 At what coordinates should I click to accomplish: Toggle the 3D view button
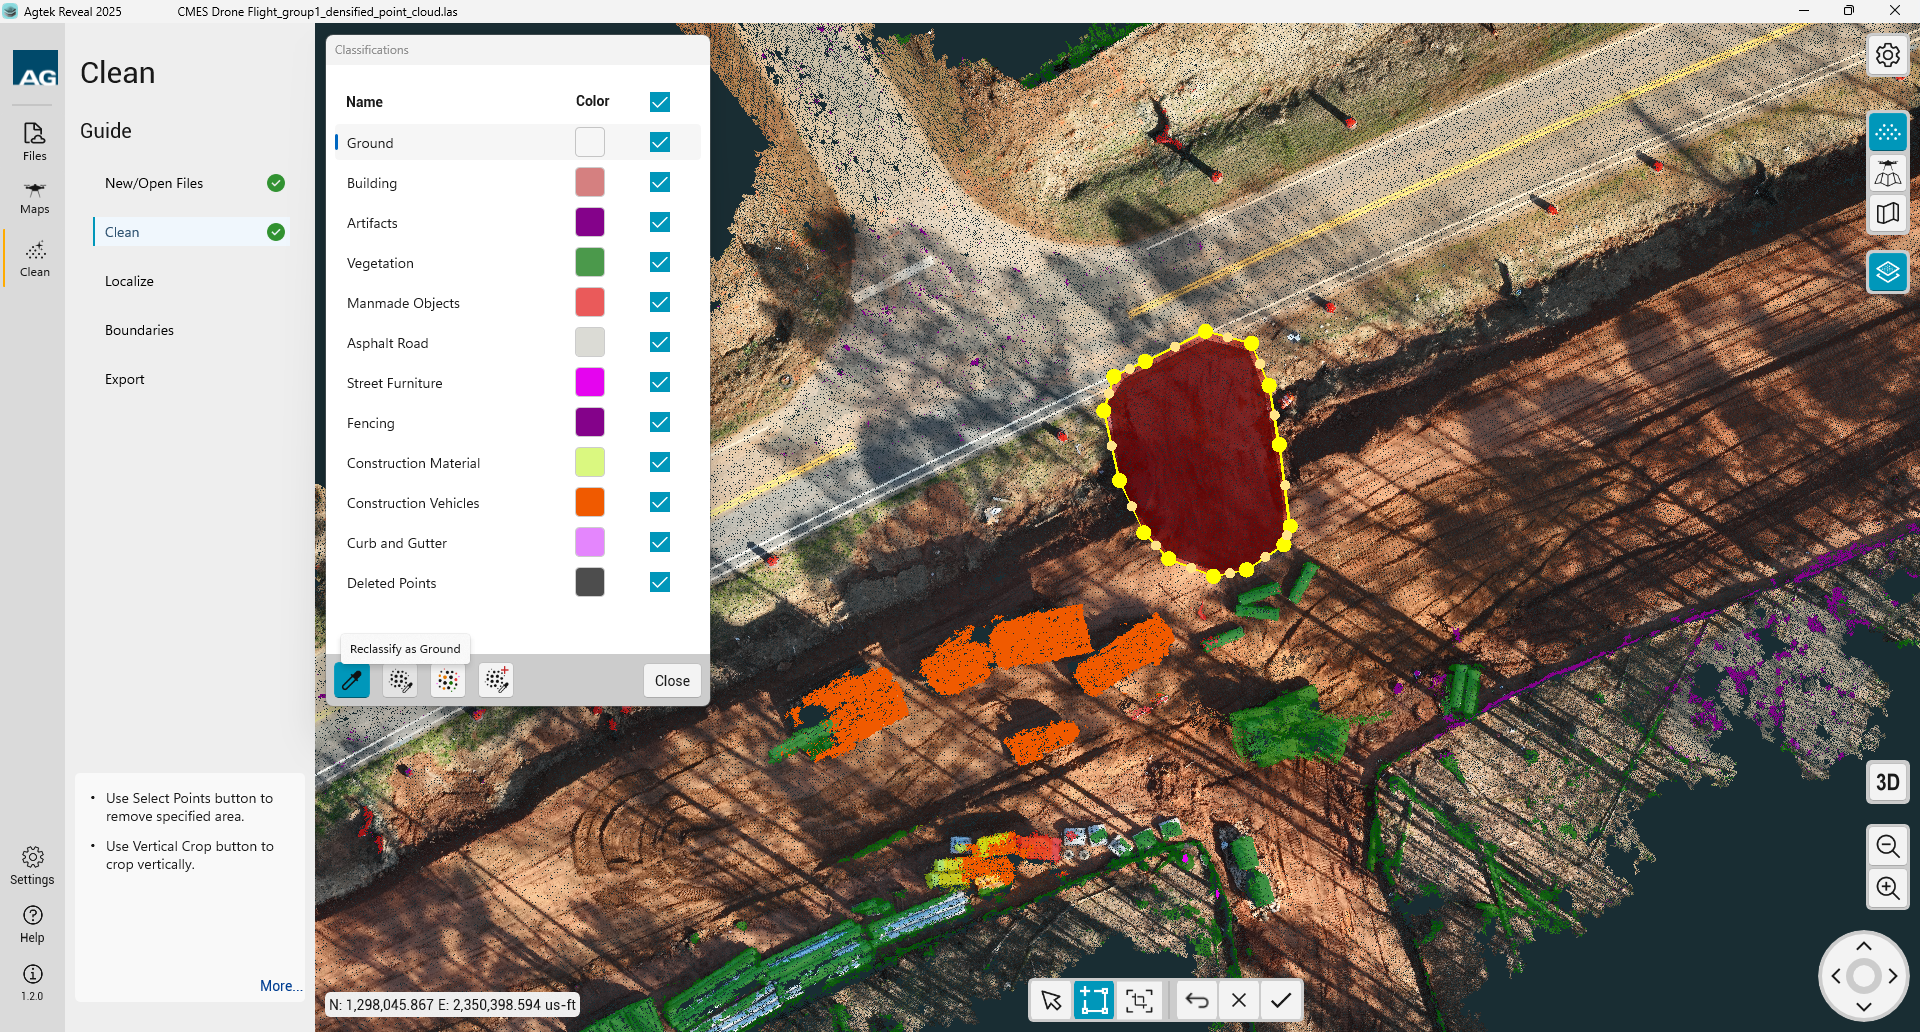(x=1887, y=782)
